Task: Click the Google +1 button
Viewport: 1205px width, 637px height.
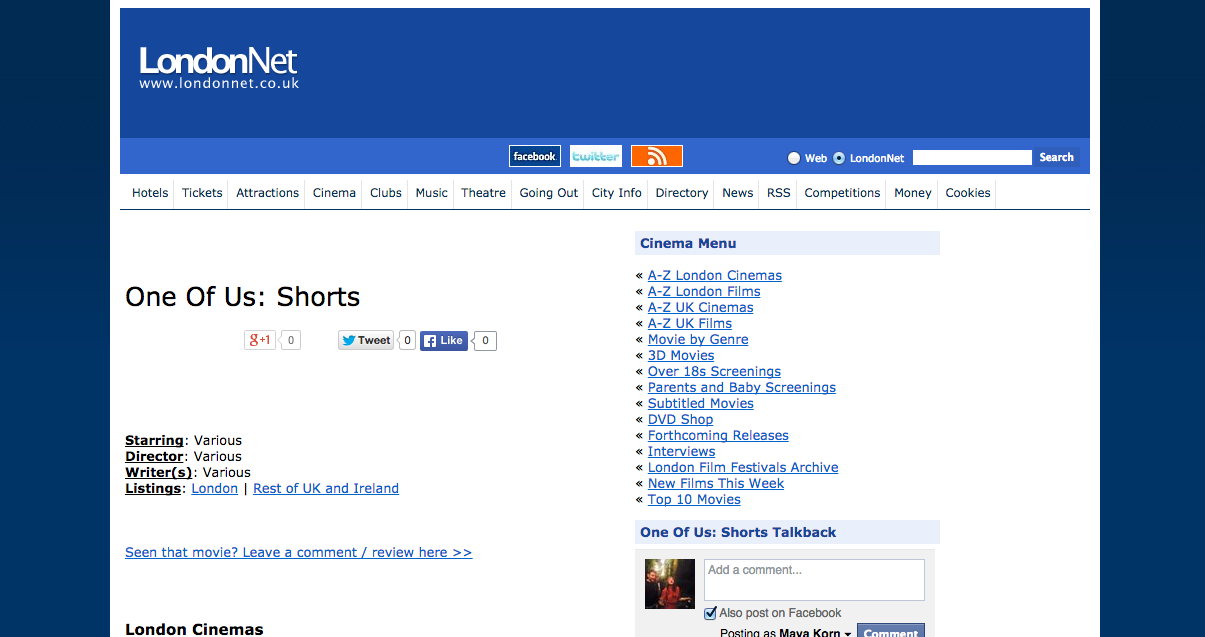Action: pyautogui.click(x=259, y=340)
